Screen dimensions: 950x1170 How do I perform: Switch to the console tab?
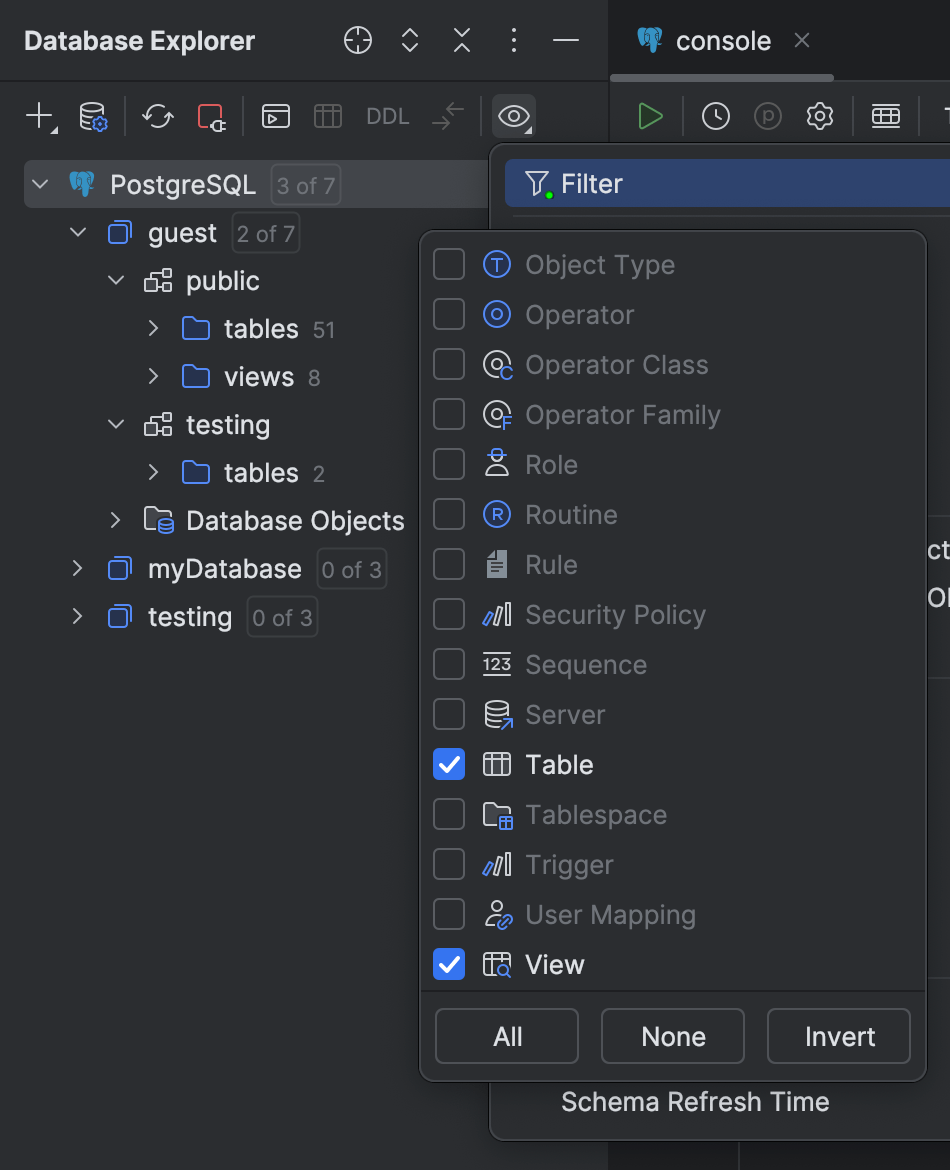pos(722,40)
